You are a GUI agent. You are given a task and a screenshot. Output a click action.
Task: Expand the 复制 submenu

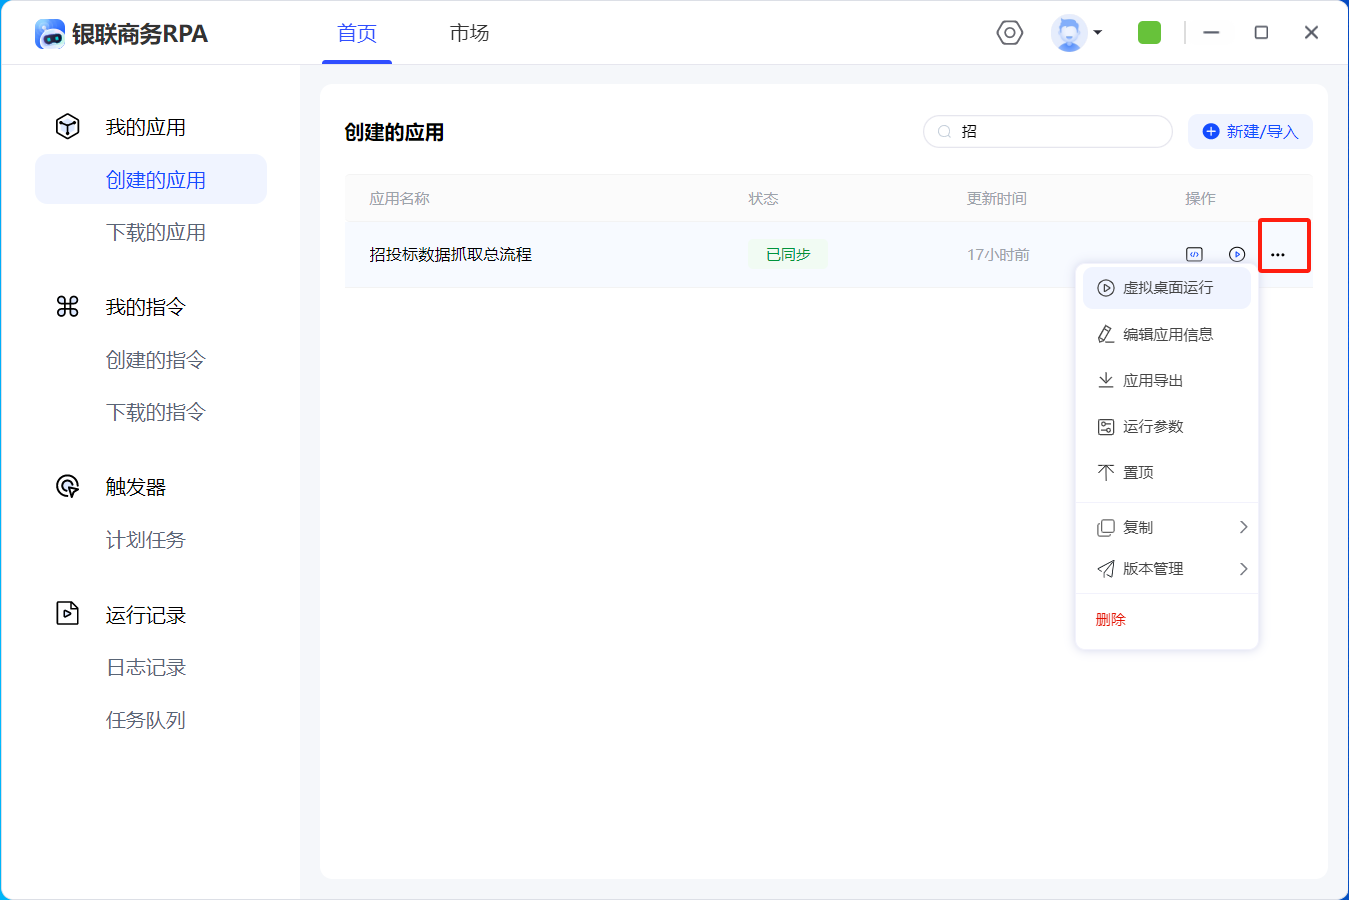pyautogui.click(x=1166, y=527)
